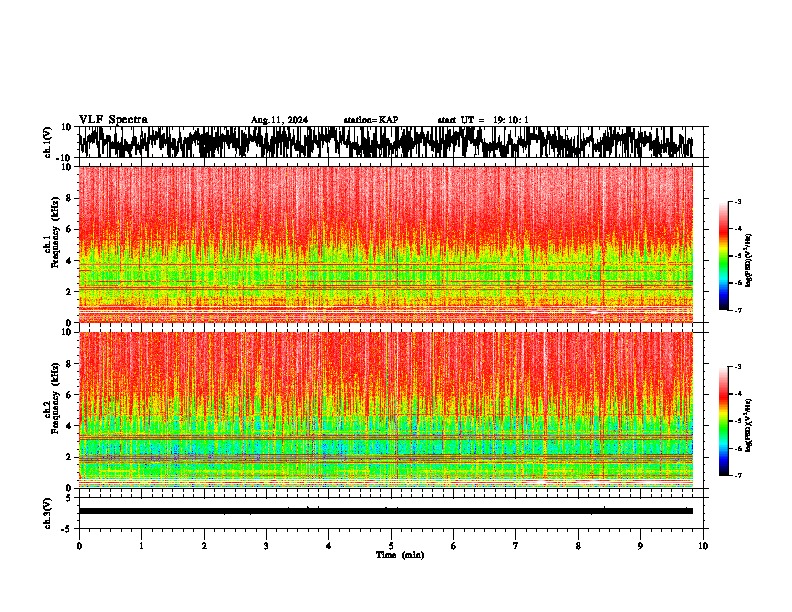The width and height of the screenshot is (792, 612).
Task: Click the 'station=KAP' label
Action: (x=371, y=120)
